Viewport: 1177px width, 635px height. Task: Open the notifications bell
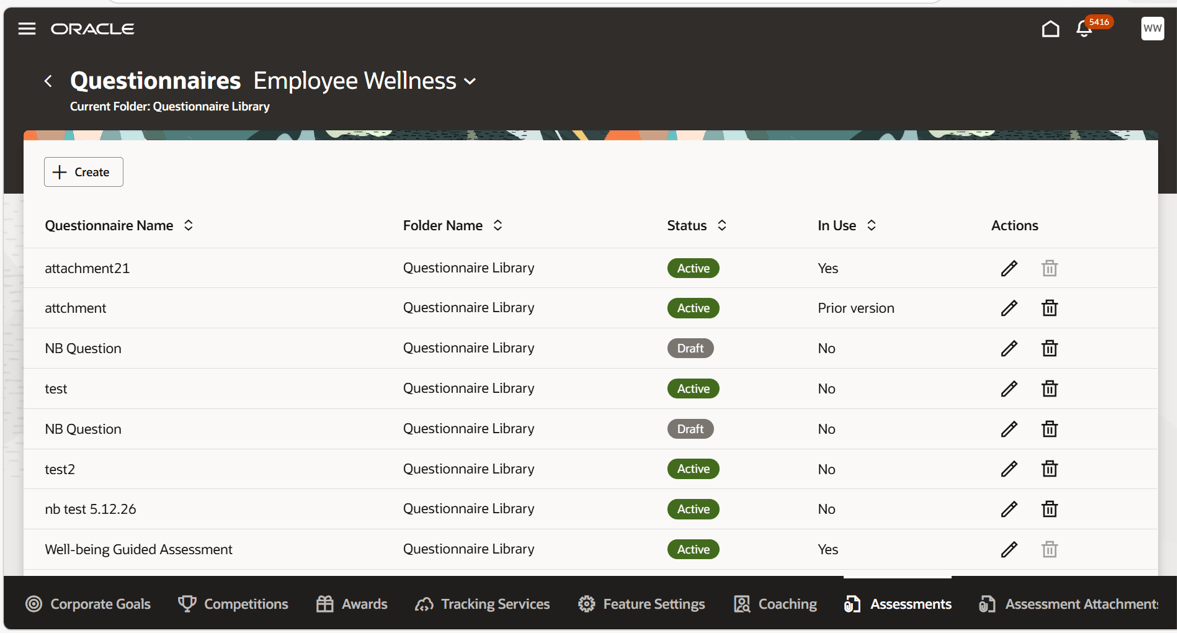click(1083, 29)
